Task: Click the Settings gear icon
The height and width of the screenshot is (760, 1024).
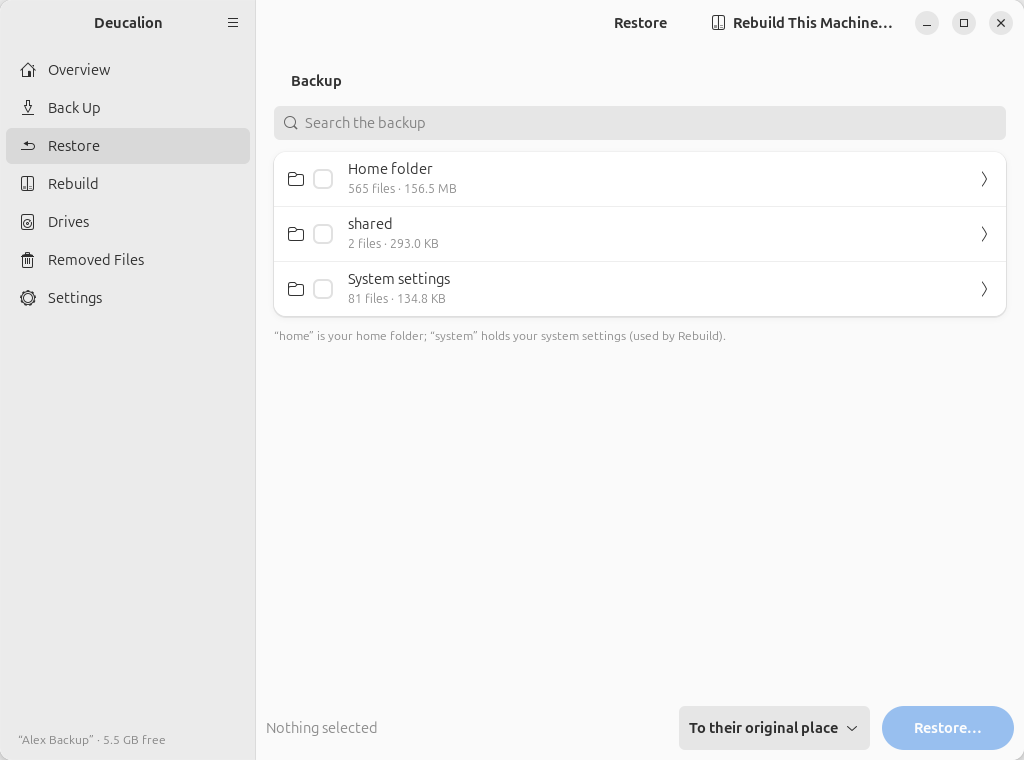Action: point(27,298)
